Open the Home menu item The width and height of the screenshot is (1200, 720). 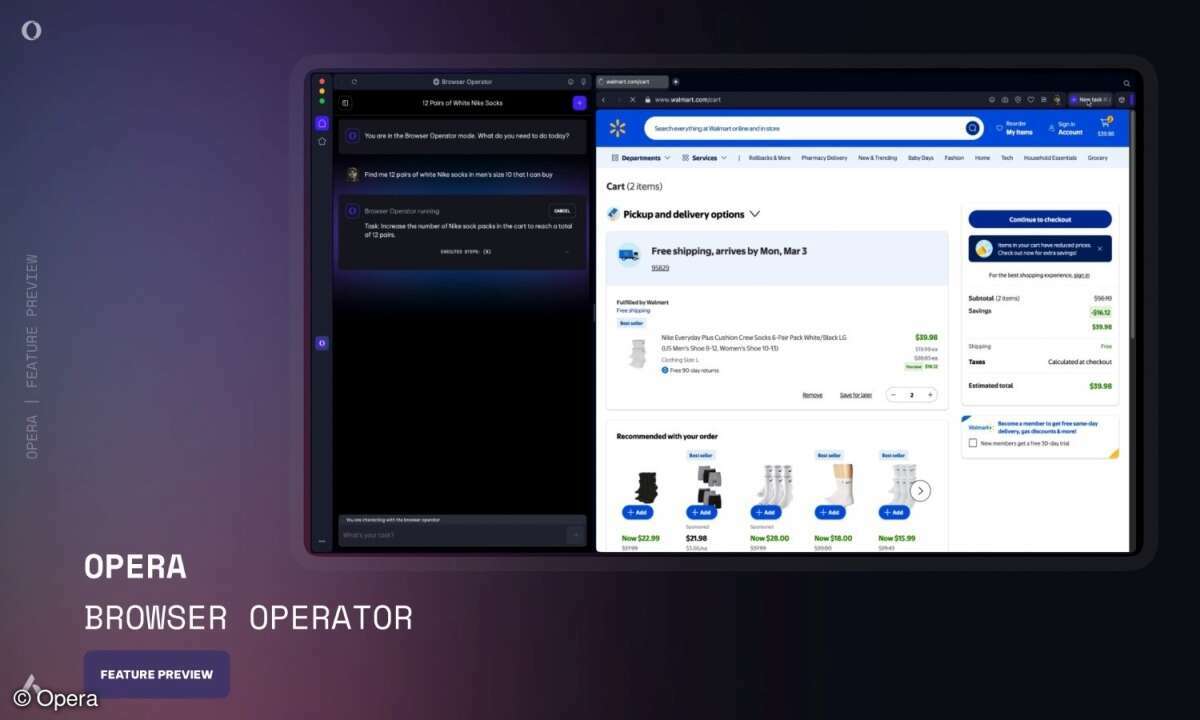coord(982,158)
